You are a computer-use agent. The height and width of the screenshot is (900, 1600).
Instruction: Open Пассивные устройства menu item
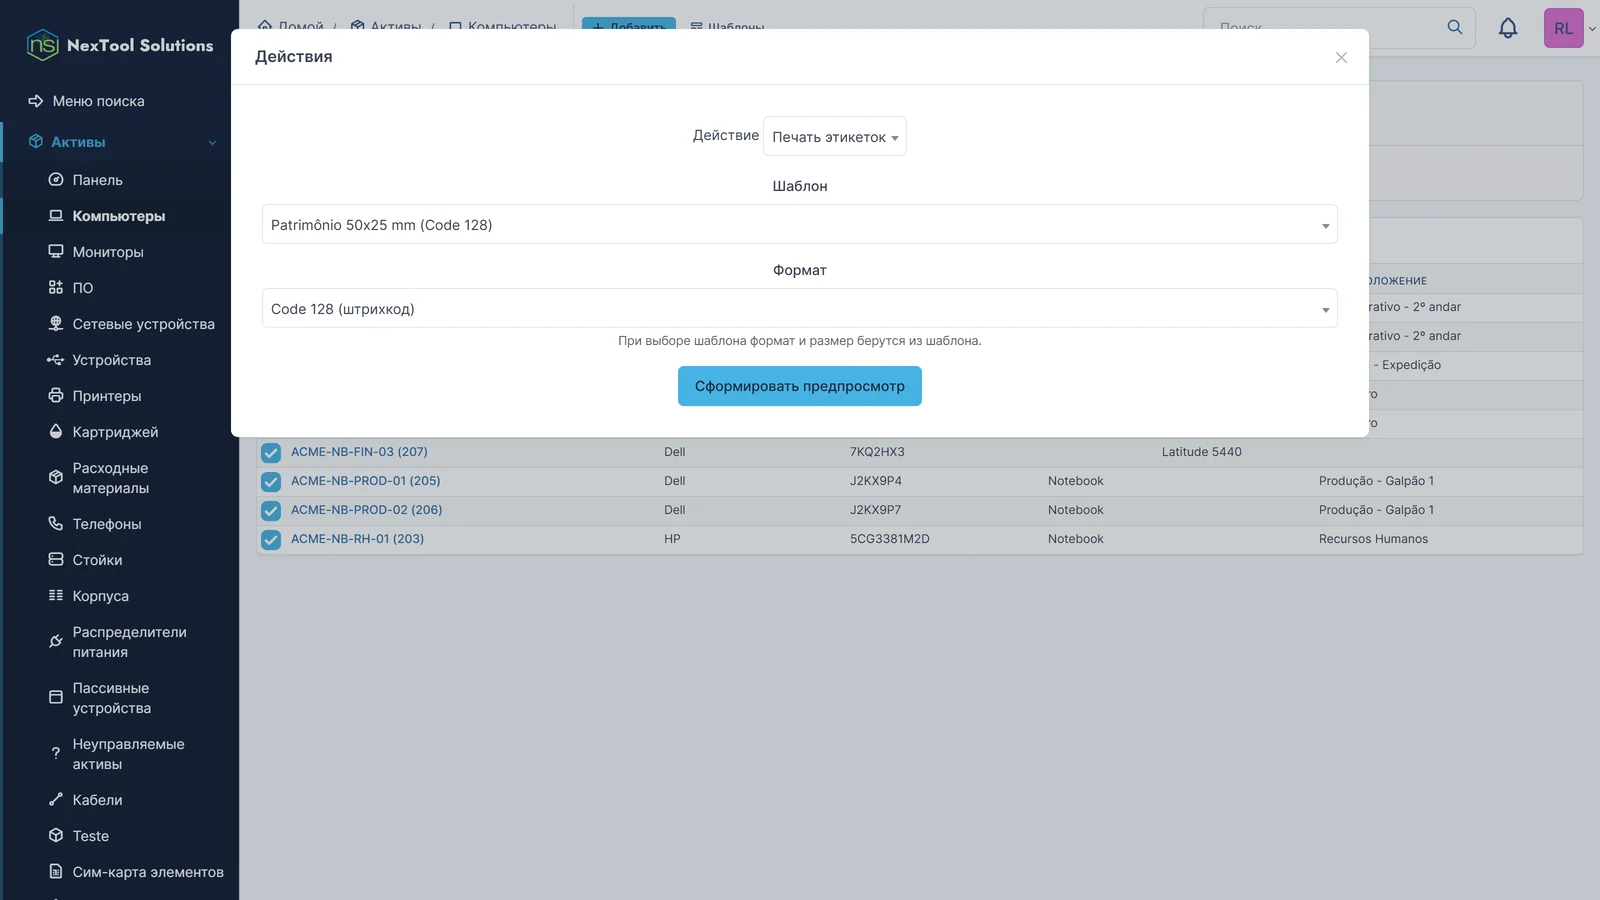[111, 698]
